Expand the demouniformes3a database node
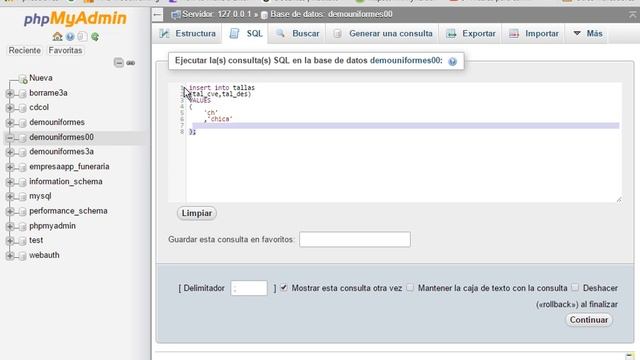This screenshot has width=640, height=360. coord(10,152)
